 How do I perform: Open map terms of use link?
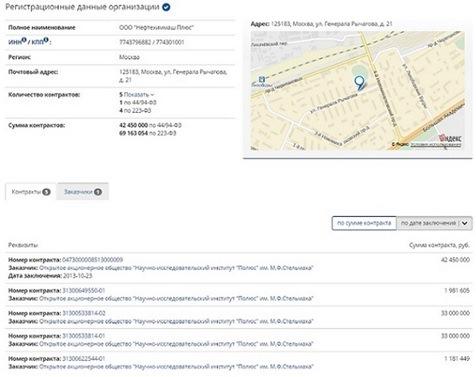tap(436, 145)
